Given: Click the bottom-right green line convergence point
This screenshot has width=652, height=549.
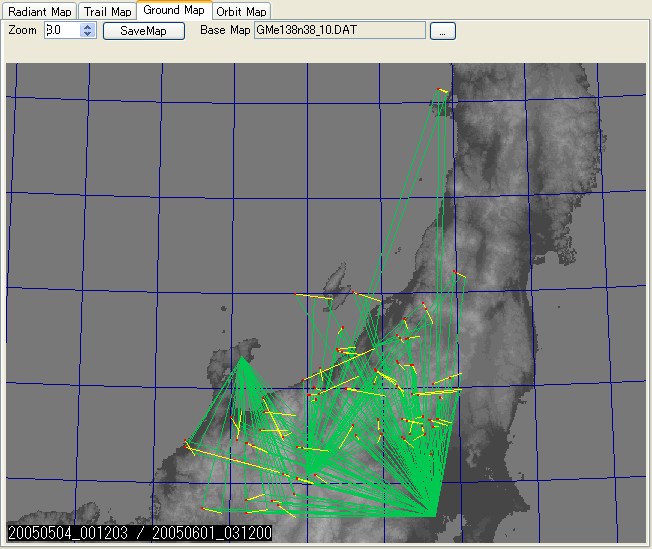Looking at the screenshot, I should click(x=434, y=515).
